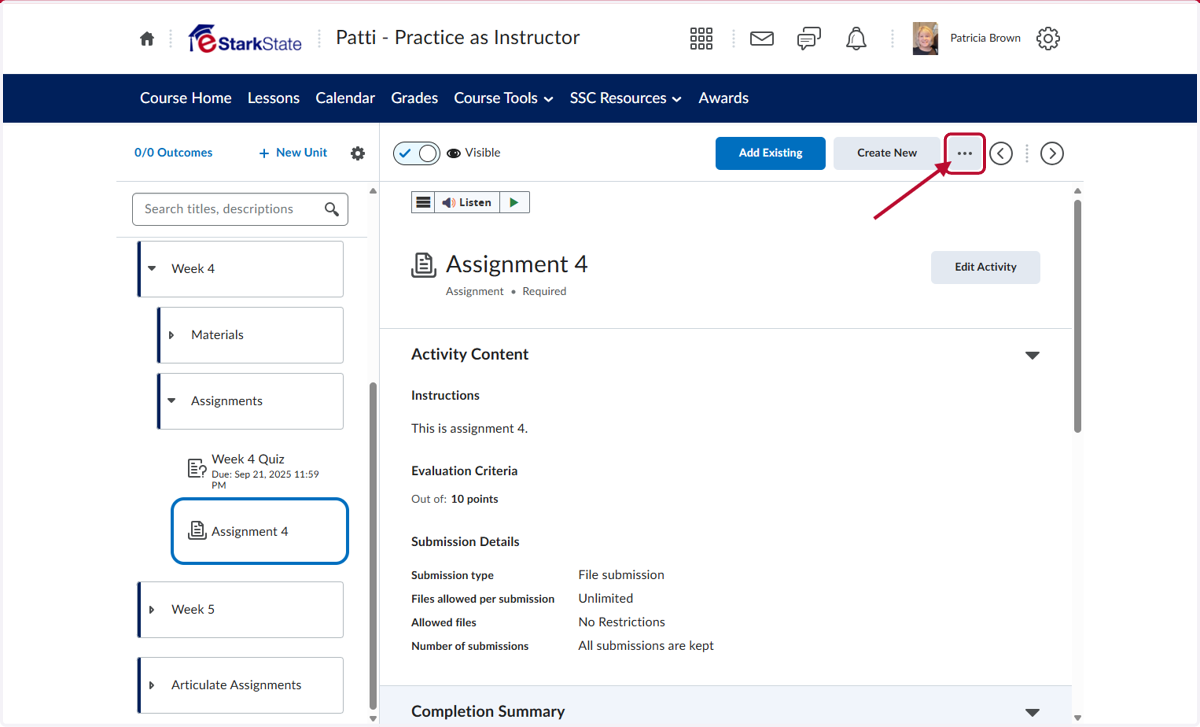This screenshot has height=727, width=1200.
Task: Click the Patricia Brown user name
Action: pos(985,39)
